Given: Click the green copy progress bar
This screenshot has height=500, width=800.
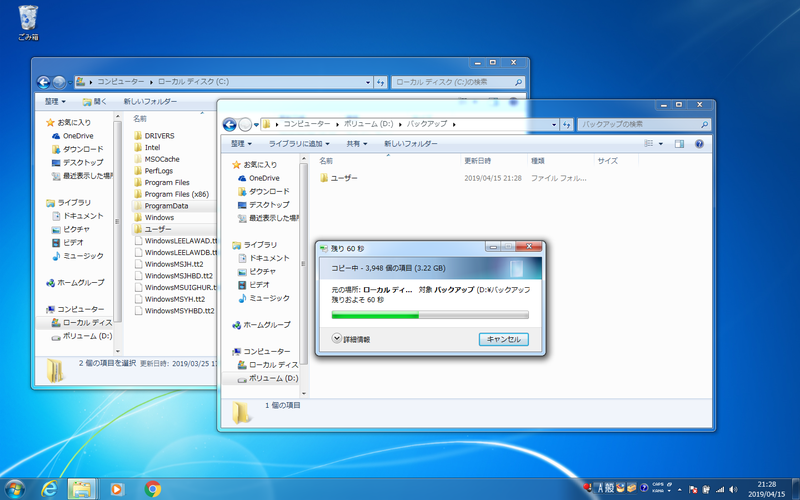Looking at the screenshot, I should [430, 315].
